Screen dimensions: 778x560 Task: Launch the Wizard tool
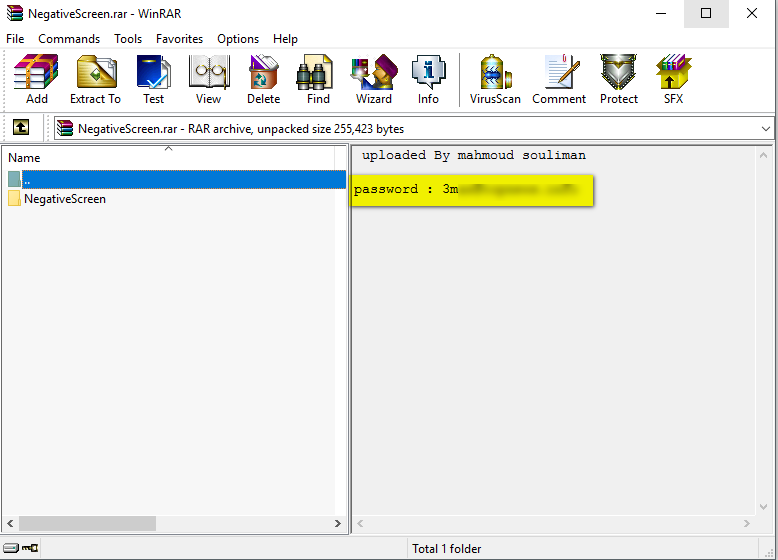[x=374, y=79]
